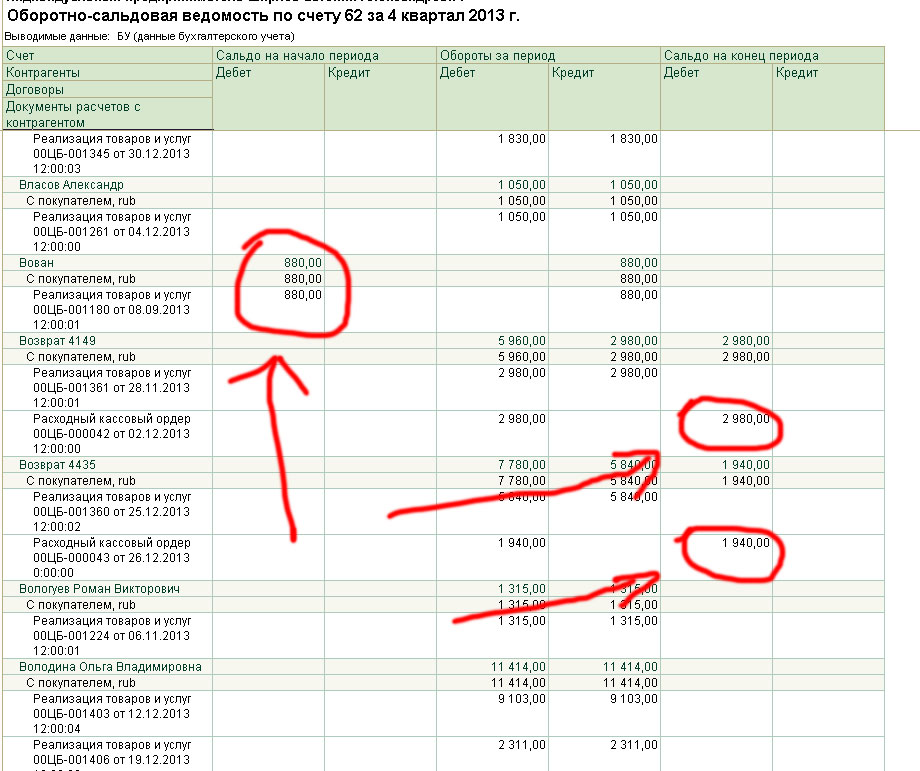This screenshot has width=920, height=771.
Task: Open cash order 00ЦБ-000043 dated 26.12.2013
Action: point(111,558)
